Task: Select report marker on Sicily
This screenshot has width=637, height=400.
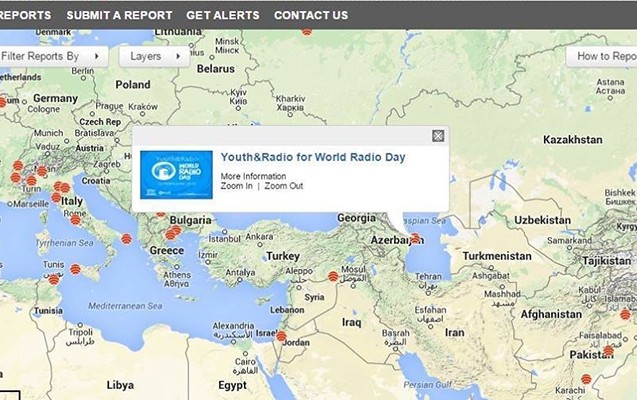Action: [x=75, y=269]
